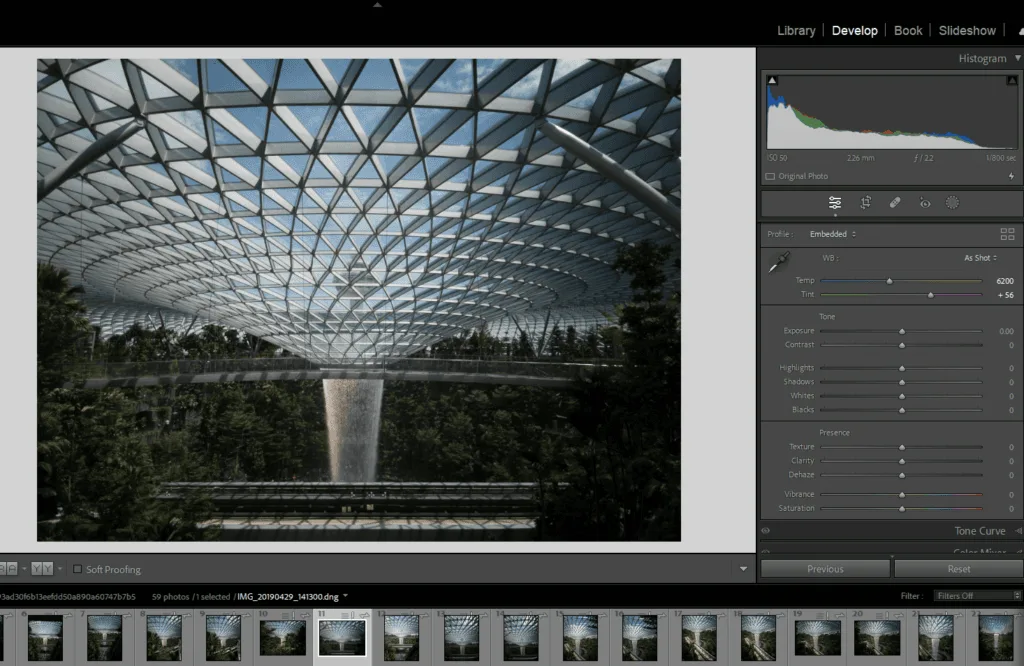
Task: Expand the Tone Curve panel arrow
Action: pos(1018,531)
